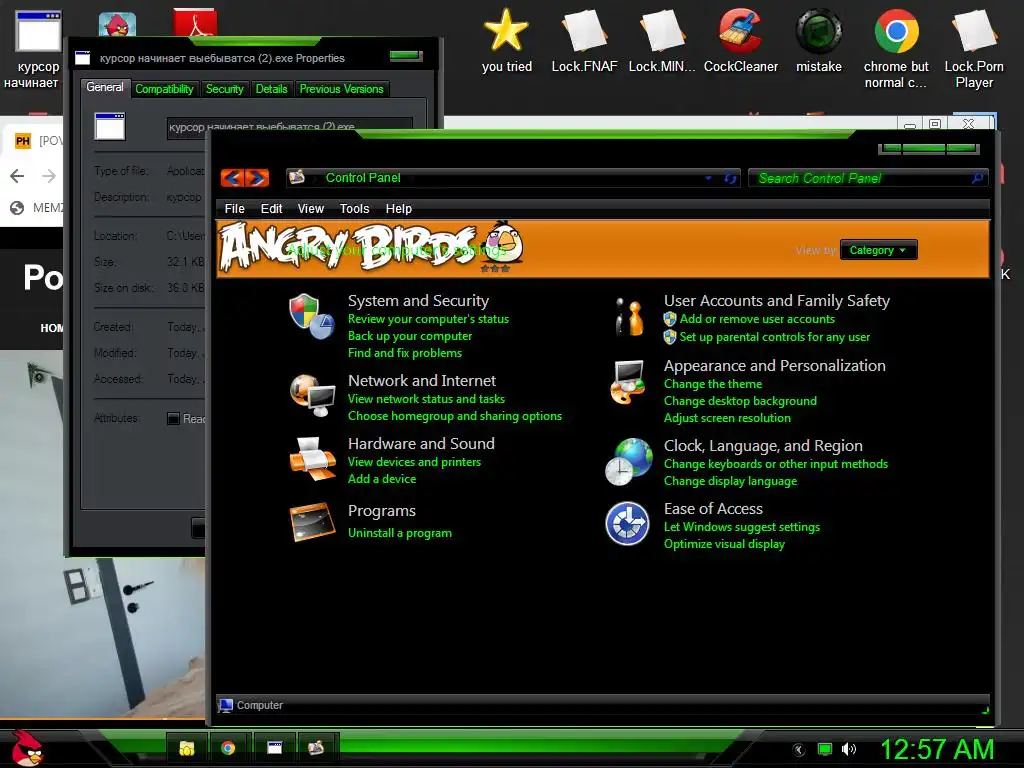Screen dimensions: 1024x768
Task: Select the 'mistake' desktop icon
Action: pyautogui.click(x=818, y=40)
